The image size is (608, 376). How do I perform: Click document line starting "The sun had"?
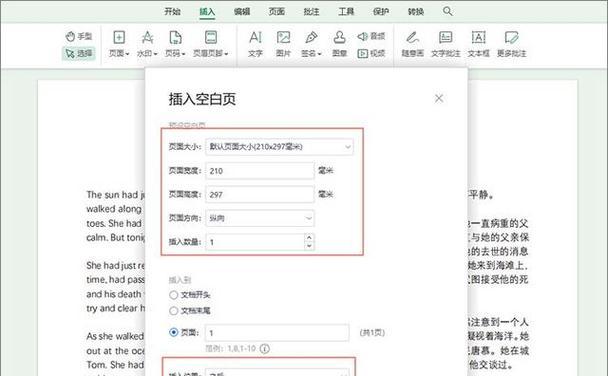(116, 195)
